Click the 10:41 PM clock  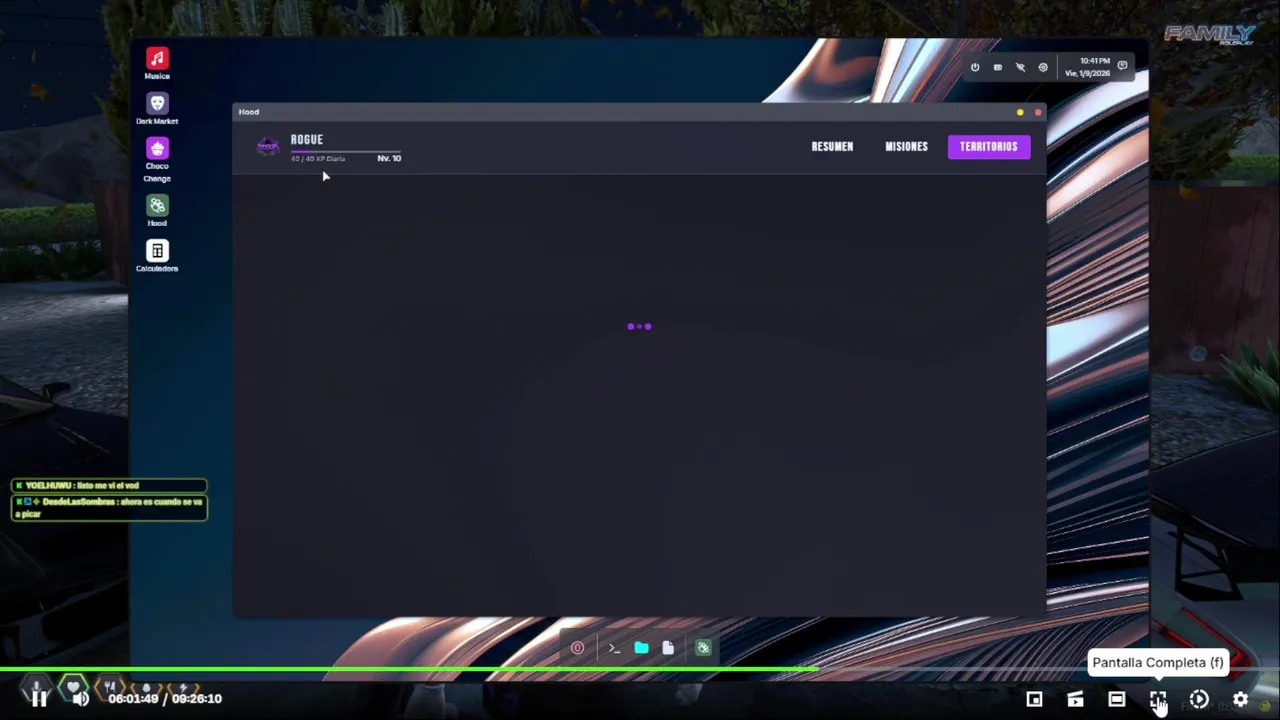(1094, 61)
